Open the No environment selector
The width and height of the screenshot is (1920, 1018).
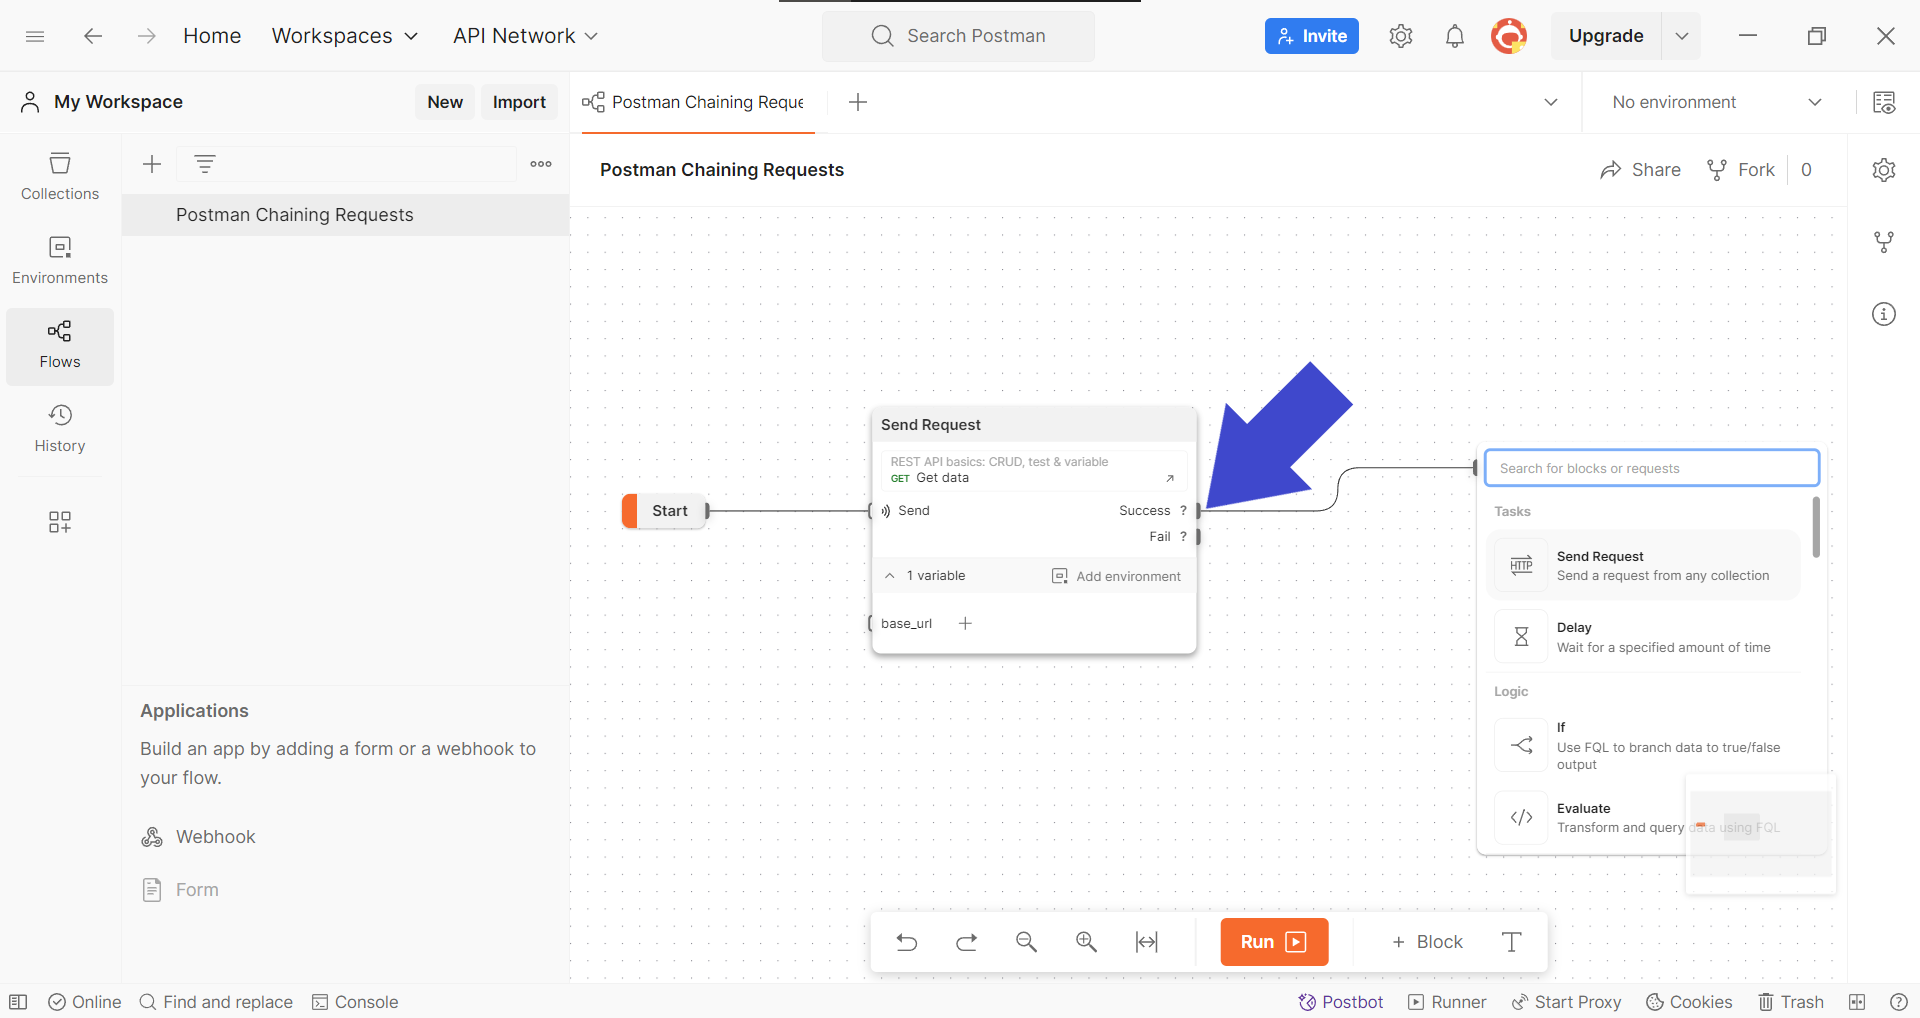[1717, 102]
